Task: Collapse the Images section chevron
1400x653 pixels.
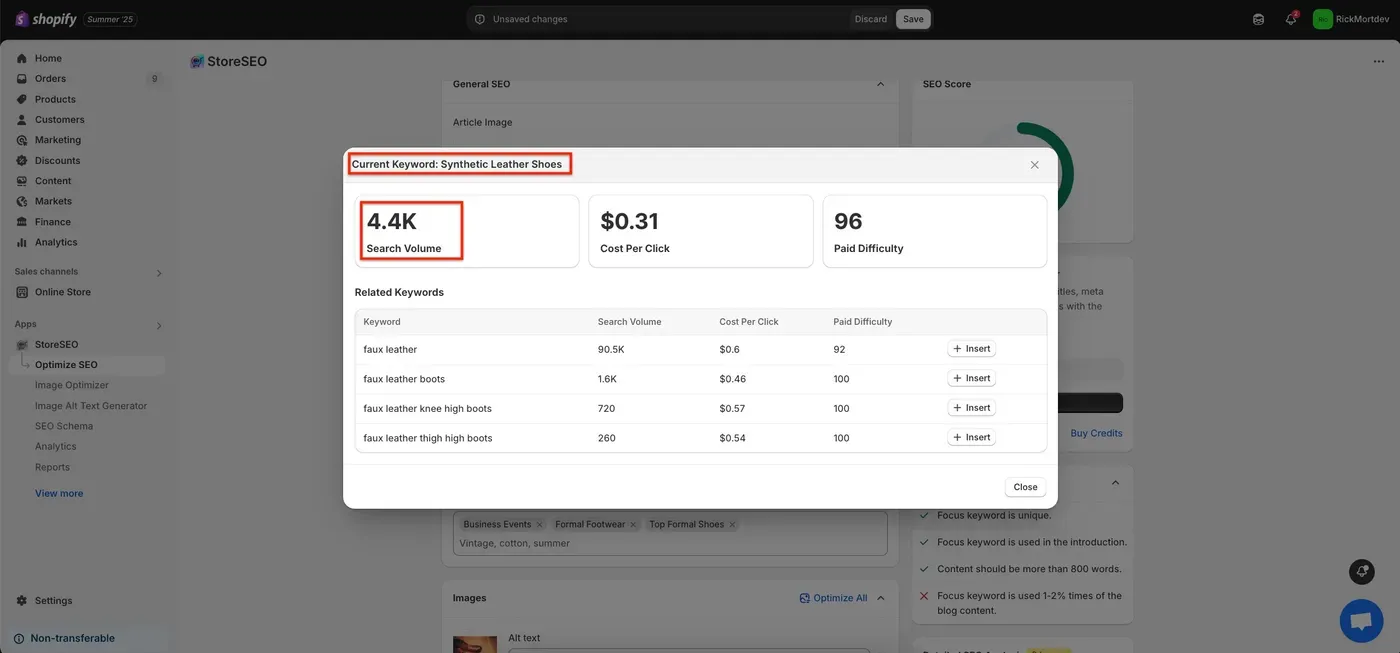Action: coord(881,598)
